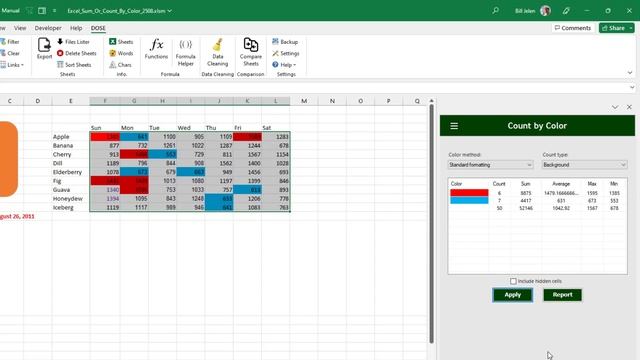
Task: Select column M header
Action: (304, 101)
